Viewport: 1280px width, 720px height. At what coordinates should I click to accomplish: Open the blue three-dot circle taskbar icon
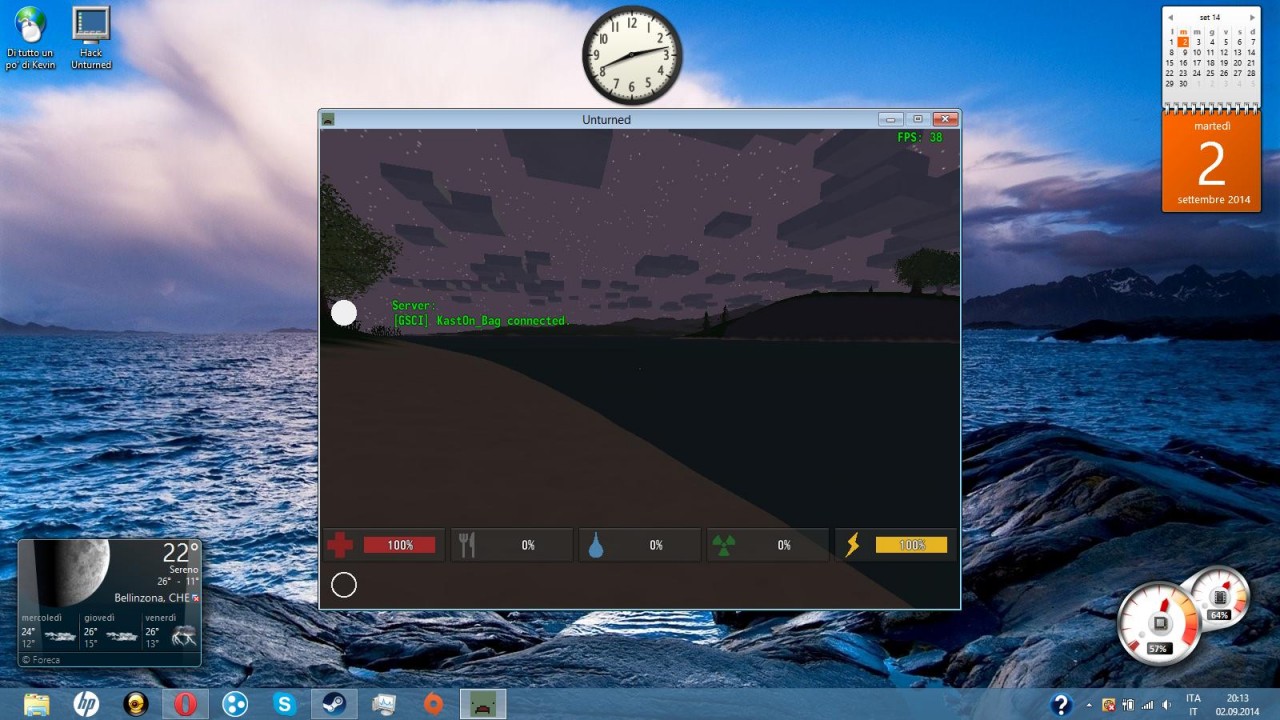coord(235,704)
